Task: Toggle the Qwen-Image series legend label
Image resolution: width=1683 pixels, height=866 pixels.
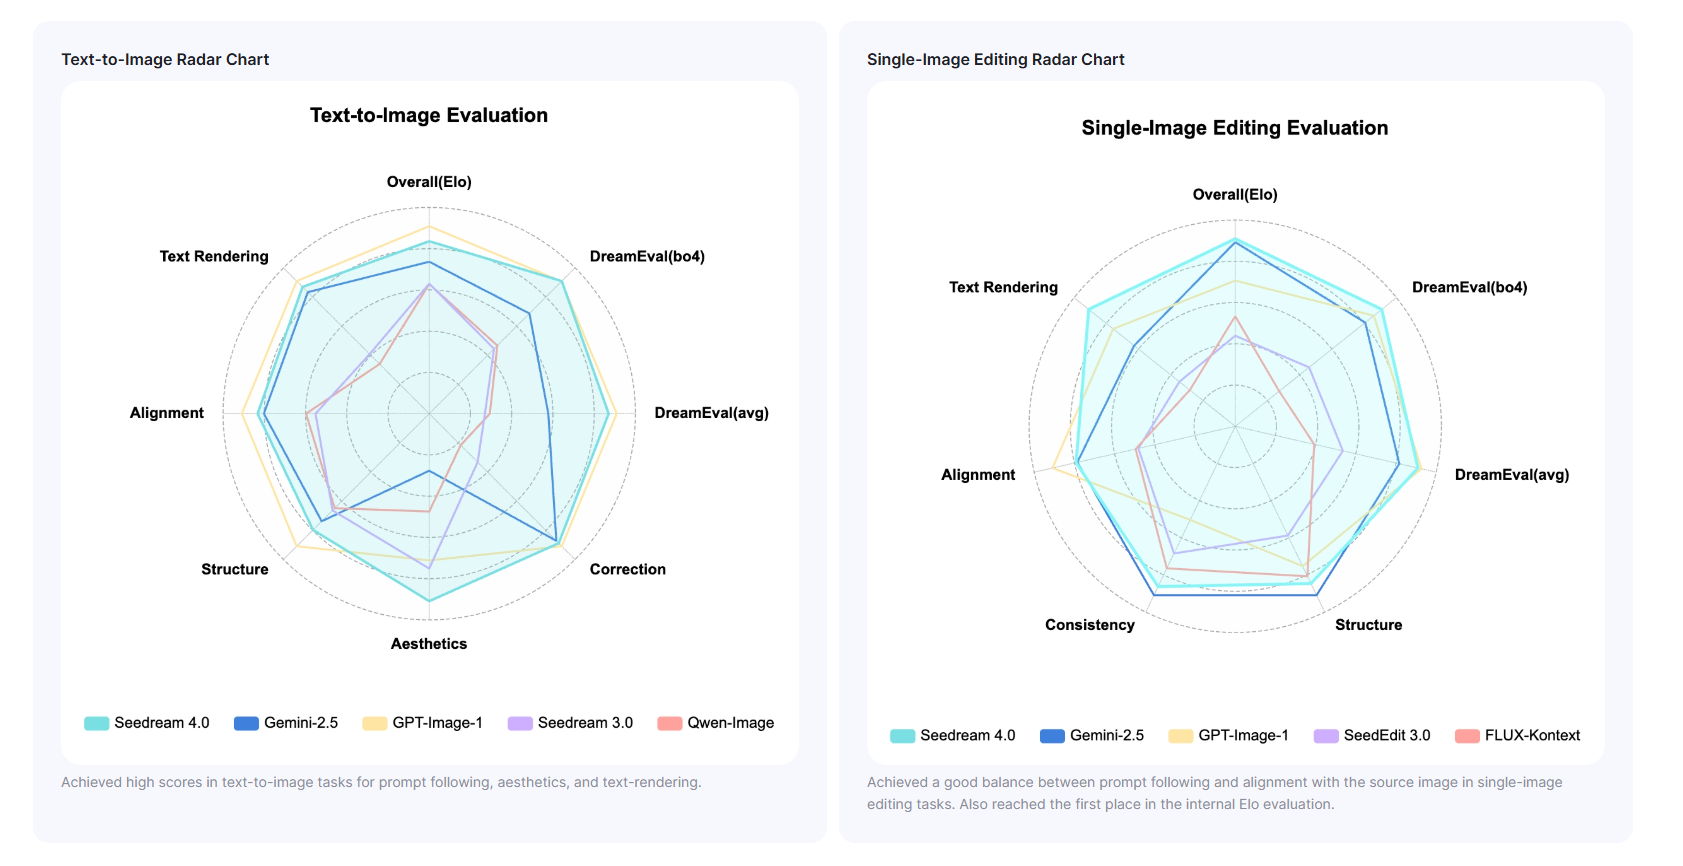Action: click(x=730, y=723)
